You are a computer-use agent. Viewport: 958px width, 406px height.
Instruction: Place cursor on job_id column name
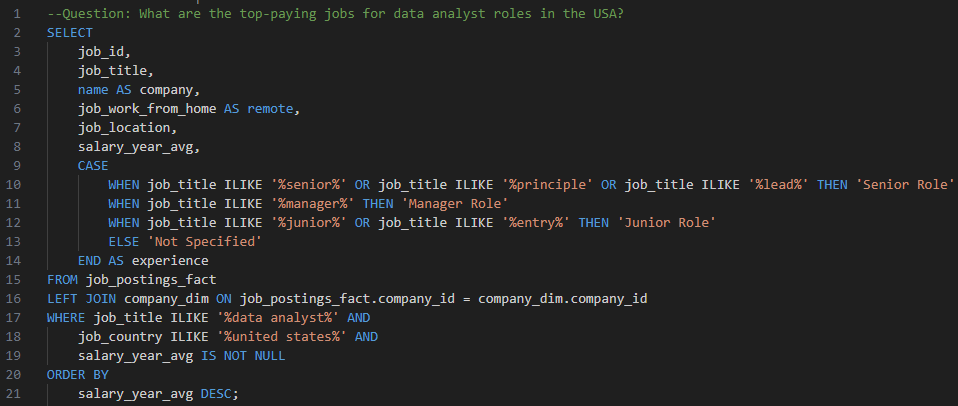coord(102,52)
